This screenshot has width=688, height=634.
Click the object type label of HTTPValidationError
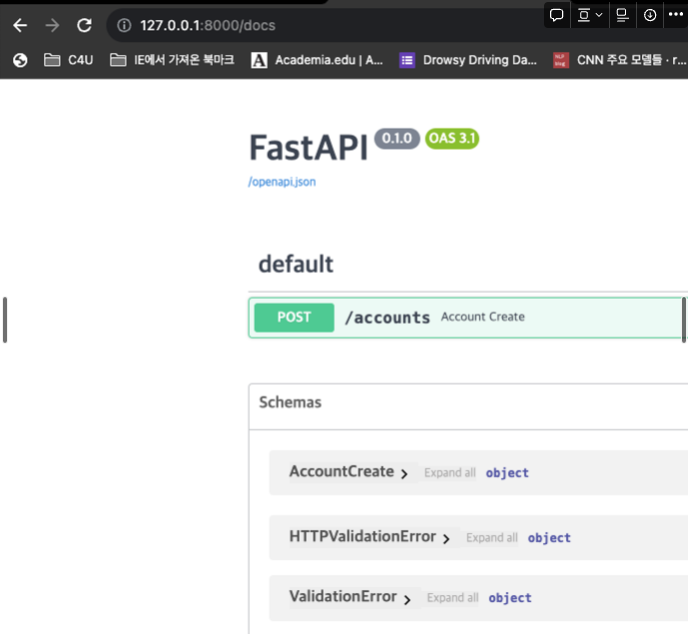549,538
